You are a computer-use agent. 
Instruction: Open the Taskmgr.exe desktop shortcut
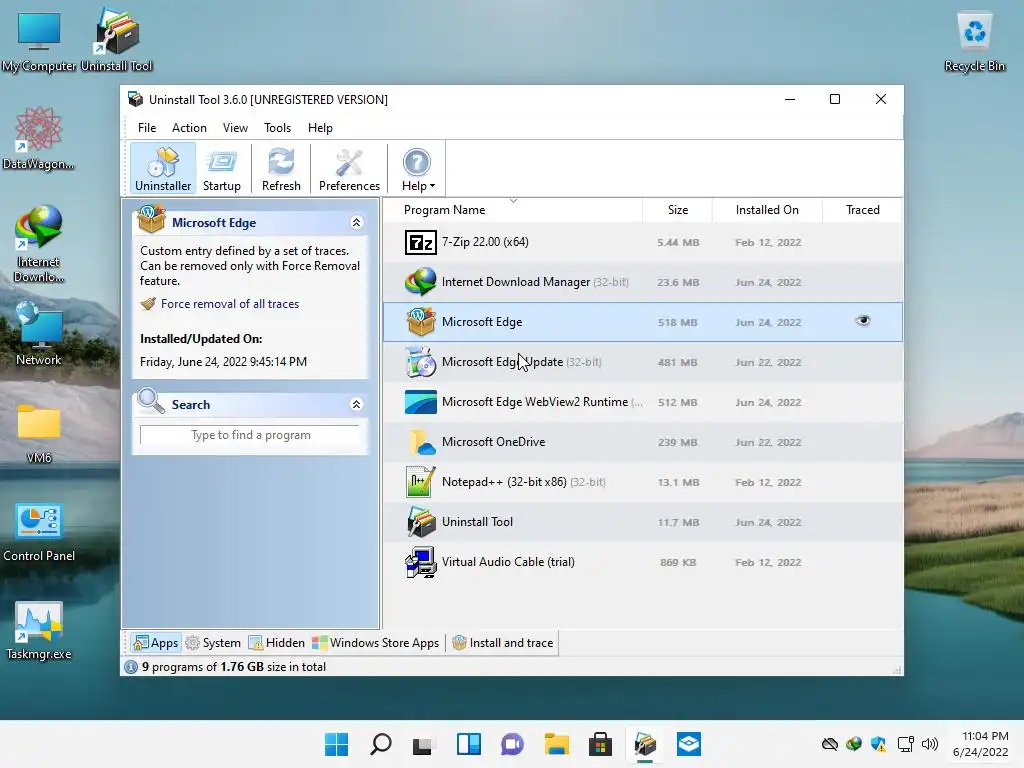pyautogui.click(x=39, y=630)
